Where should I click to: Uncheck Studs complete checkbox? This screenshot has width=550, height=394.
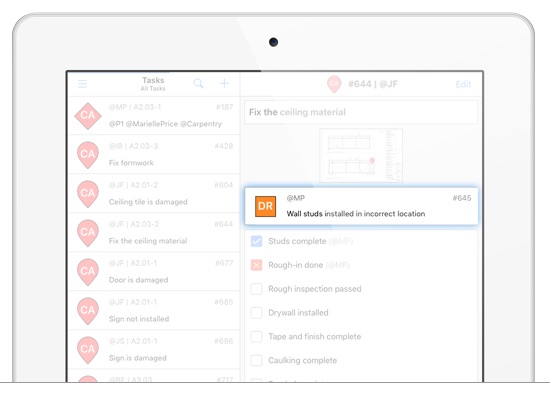click(x=256, y=241)
